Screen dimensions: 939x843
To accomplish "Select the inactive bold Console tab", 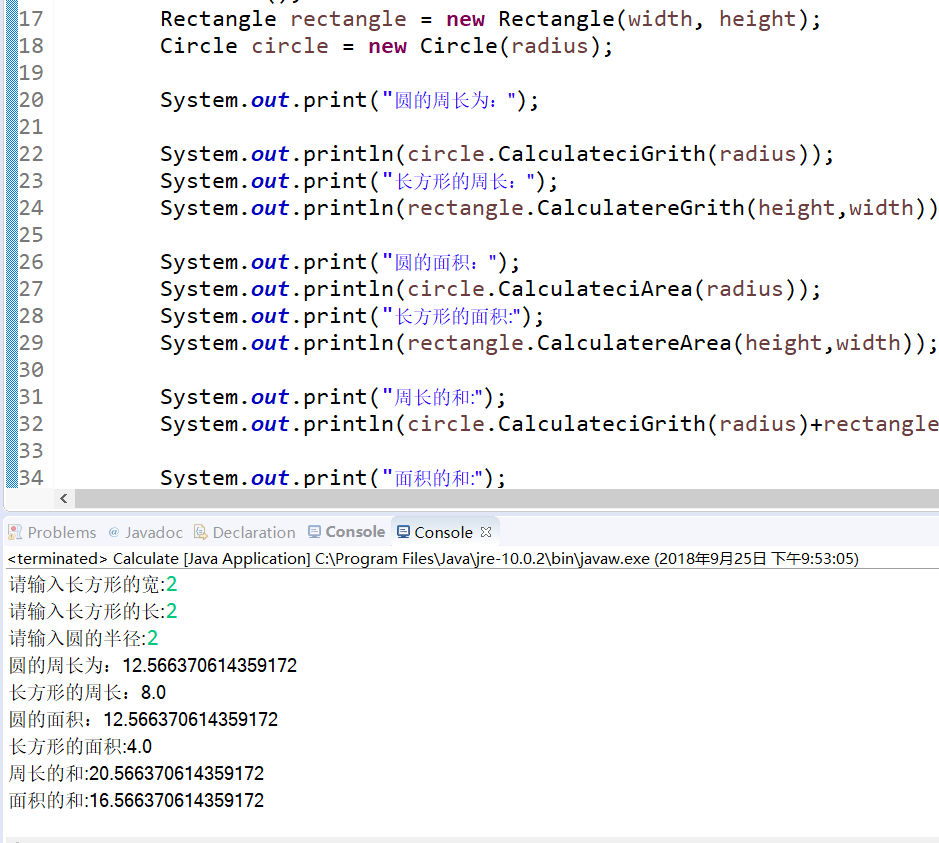I will tap(346, 532).
